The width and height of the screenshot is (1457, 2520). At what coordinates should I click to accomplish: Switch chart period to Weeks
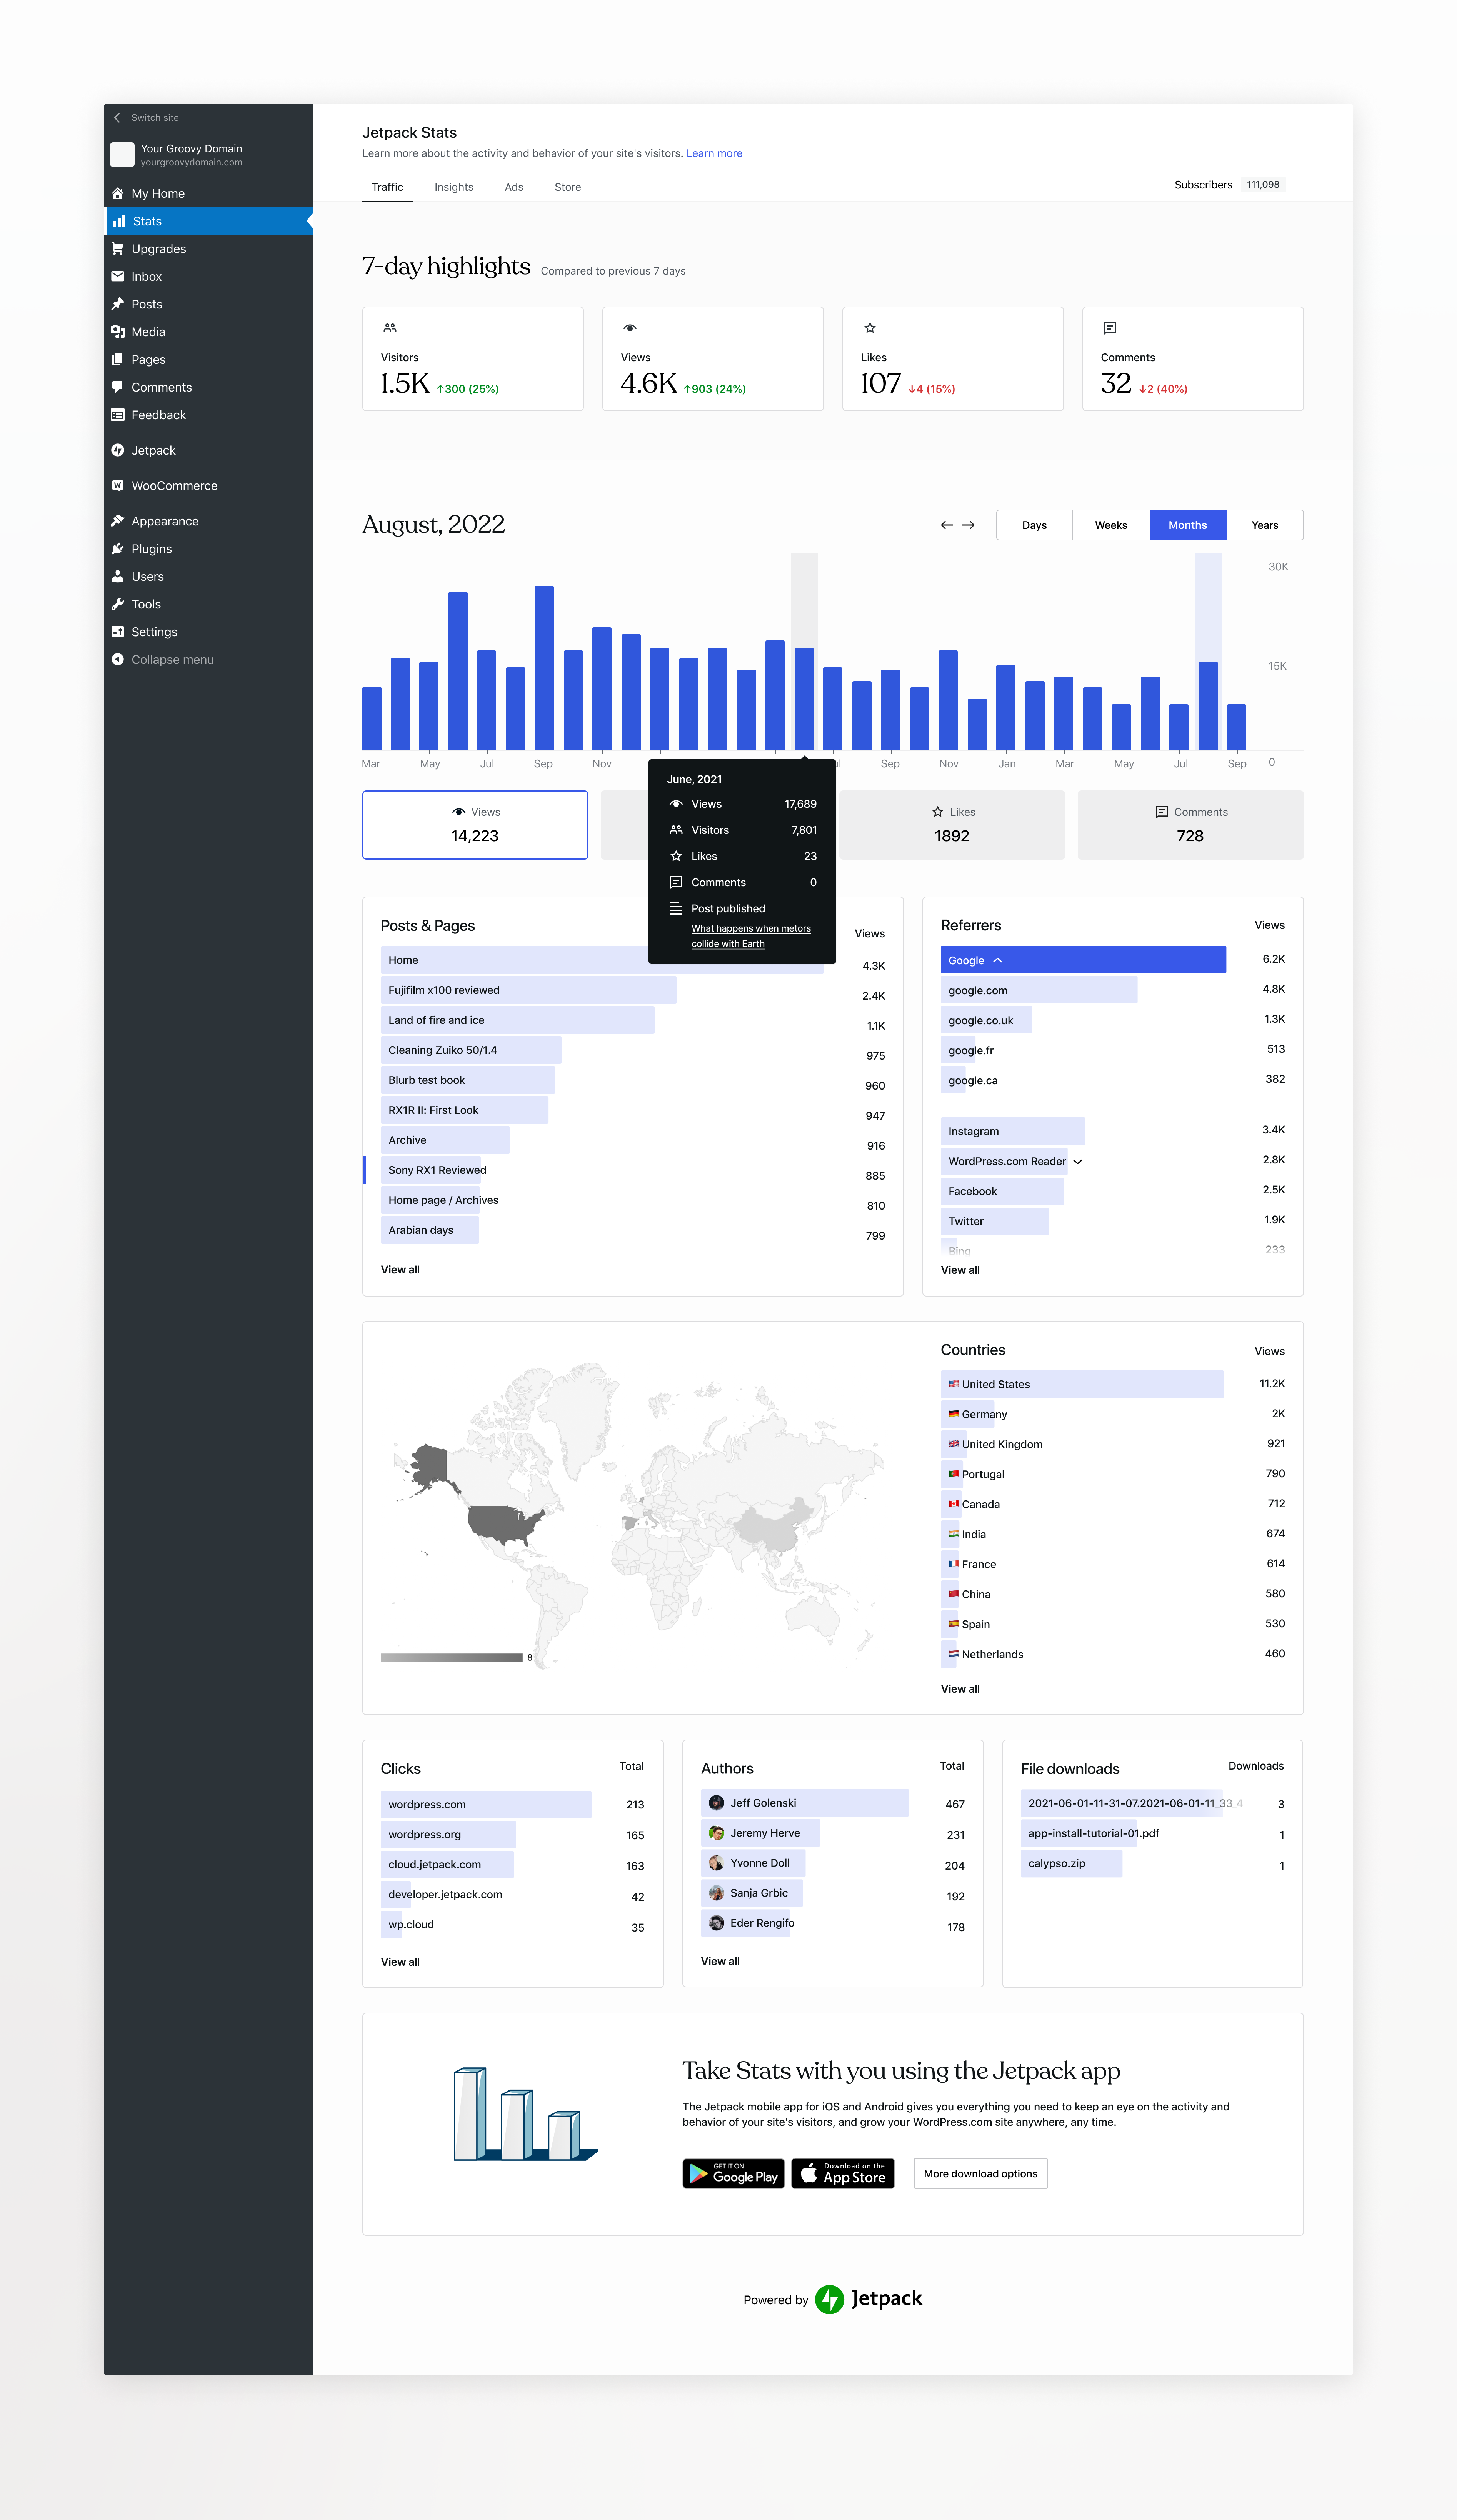[x=1110, y=525]
